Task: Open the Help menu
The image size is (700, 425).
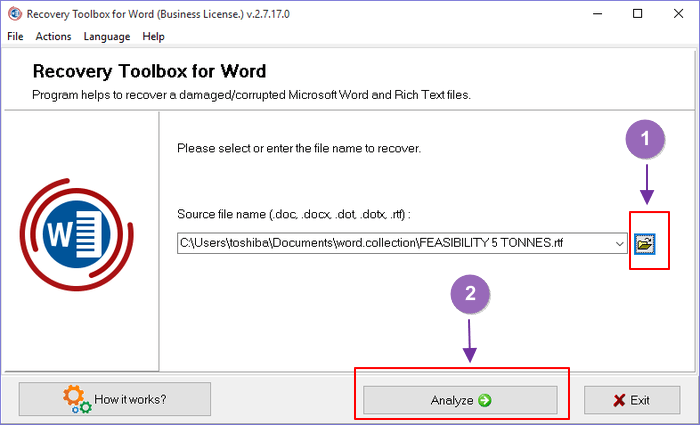Action: 153,37
